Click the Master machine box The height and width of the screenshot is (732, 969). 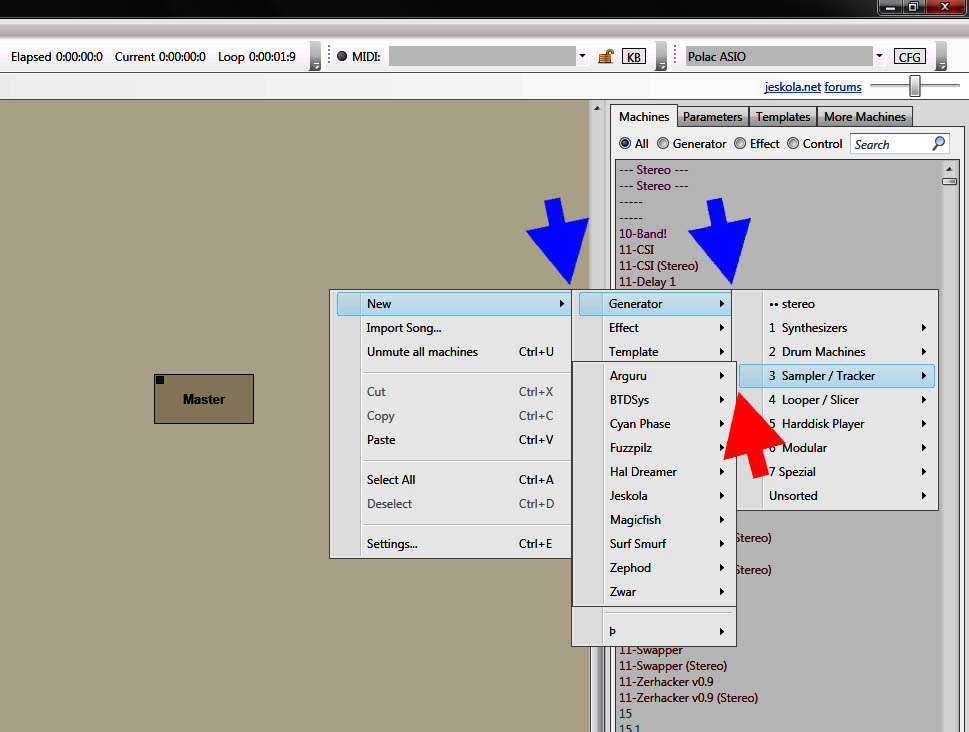pos(204,399)
